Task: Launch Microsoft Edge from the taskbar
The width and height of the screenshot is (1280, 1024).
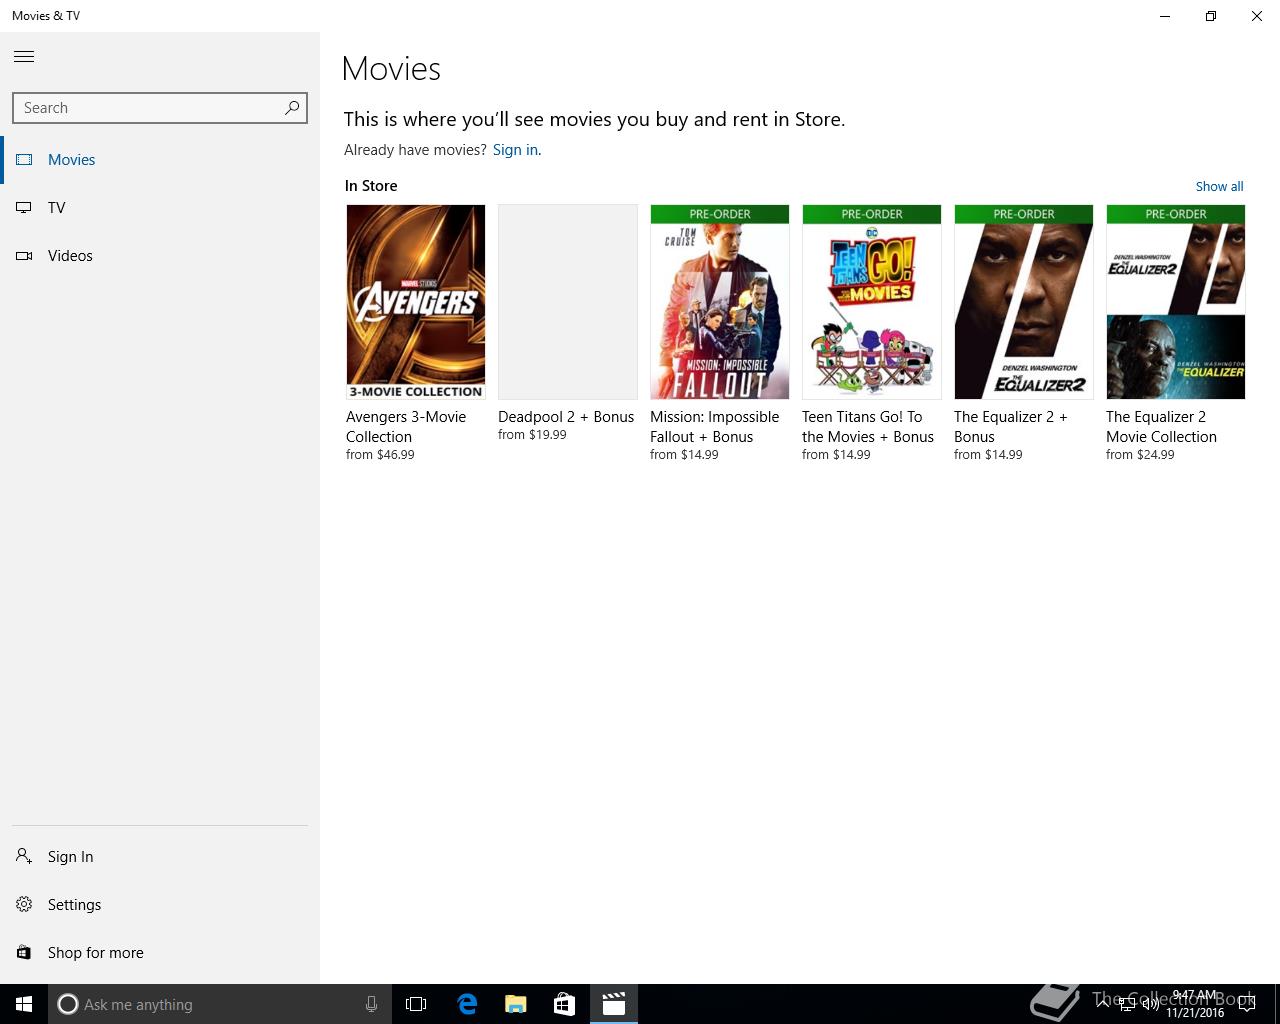Action: 466,1004
